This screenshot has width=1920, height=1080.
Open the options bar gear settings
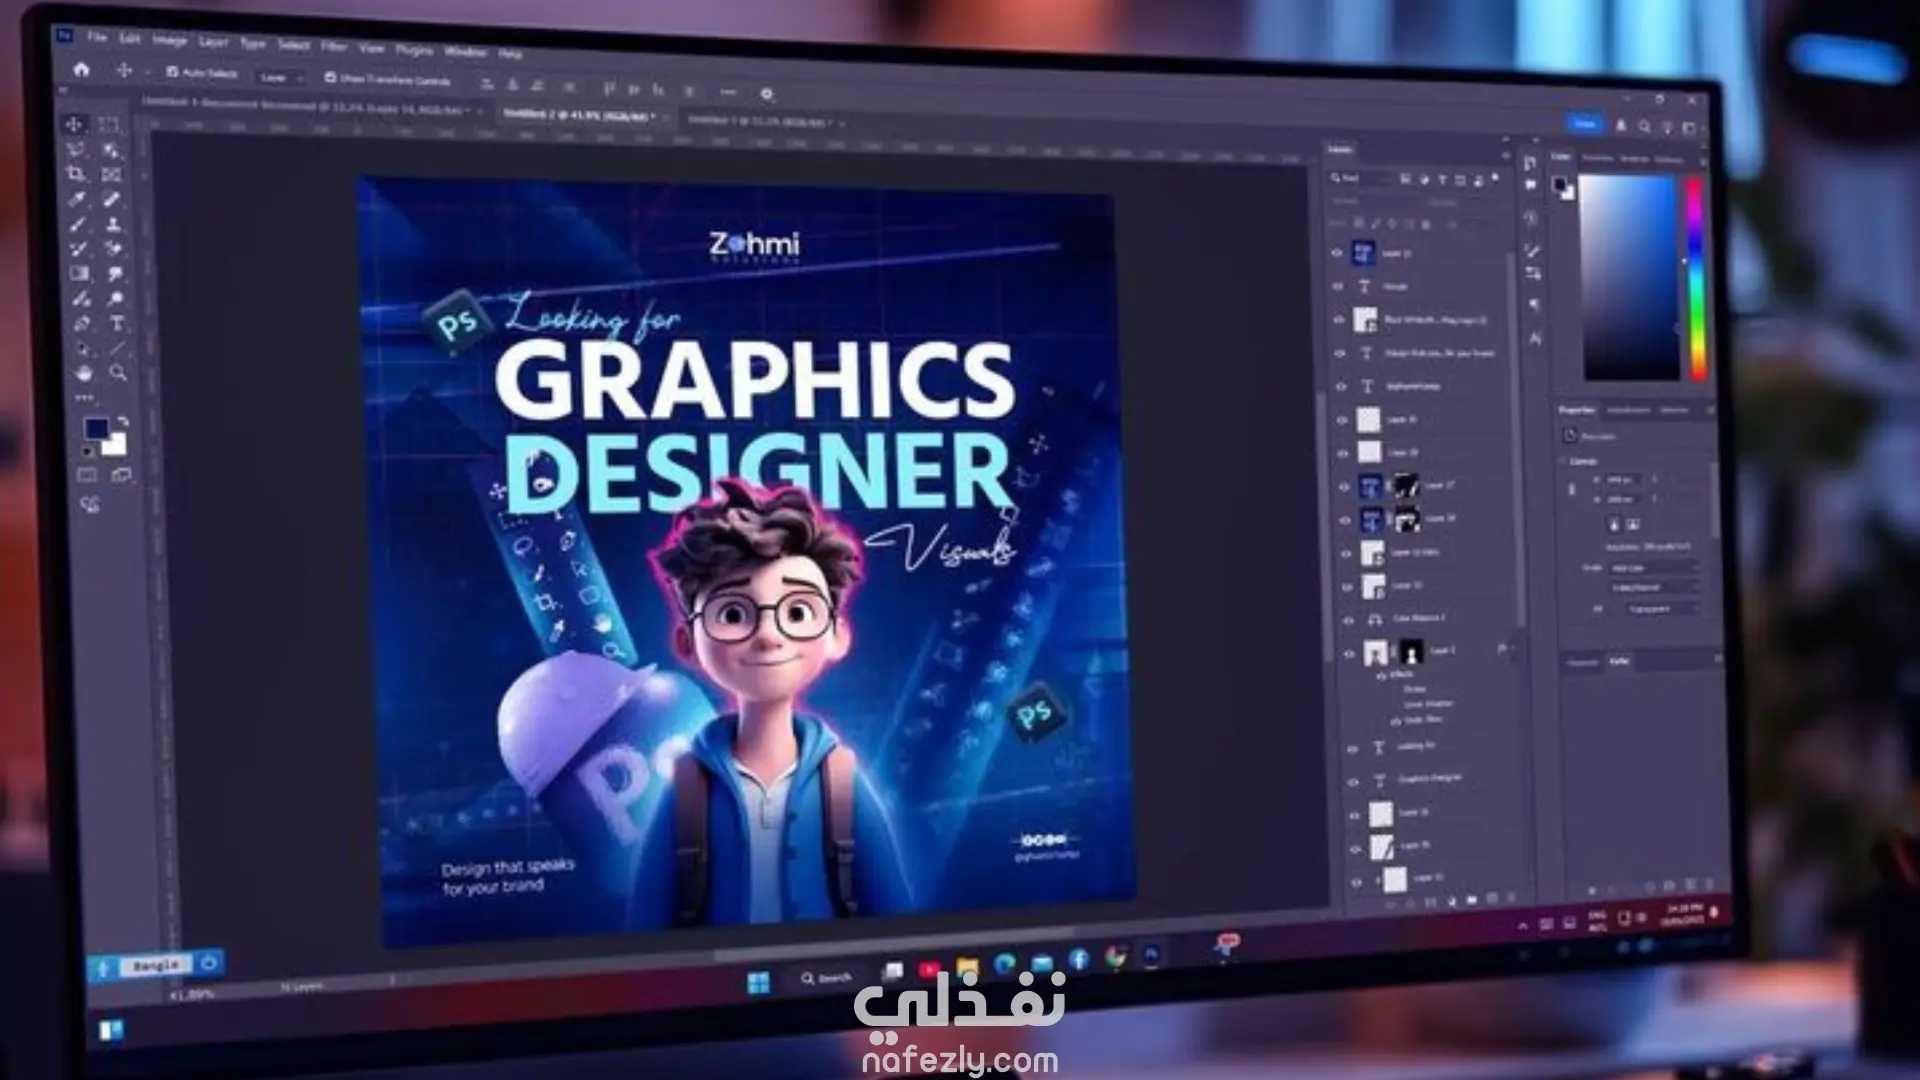tap(766, 94)
